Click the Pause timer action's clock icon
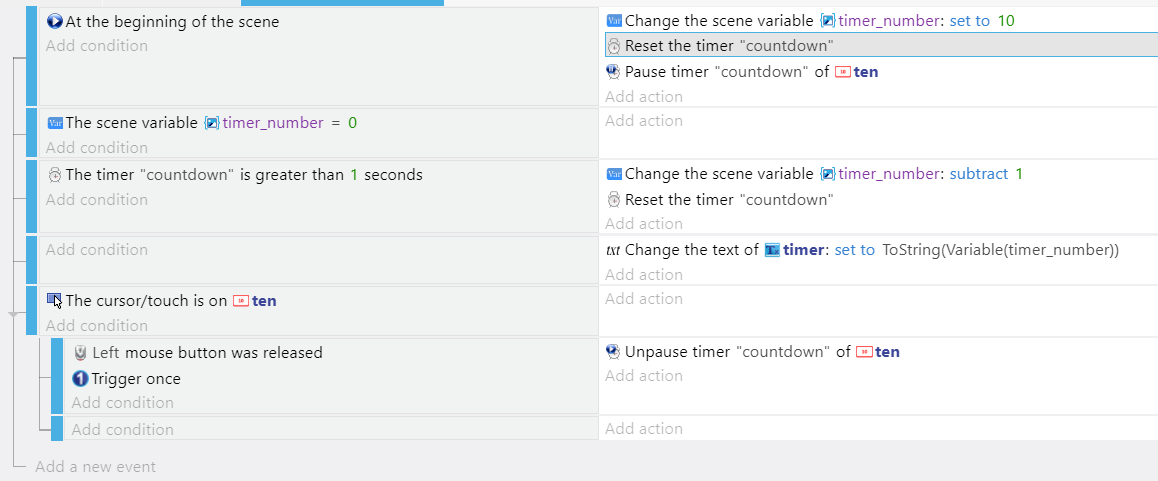The height and width of the screenshot is (481, 1158). 613,72
